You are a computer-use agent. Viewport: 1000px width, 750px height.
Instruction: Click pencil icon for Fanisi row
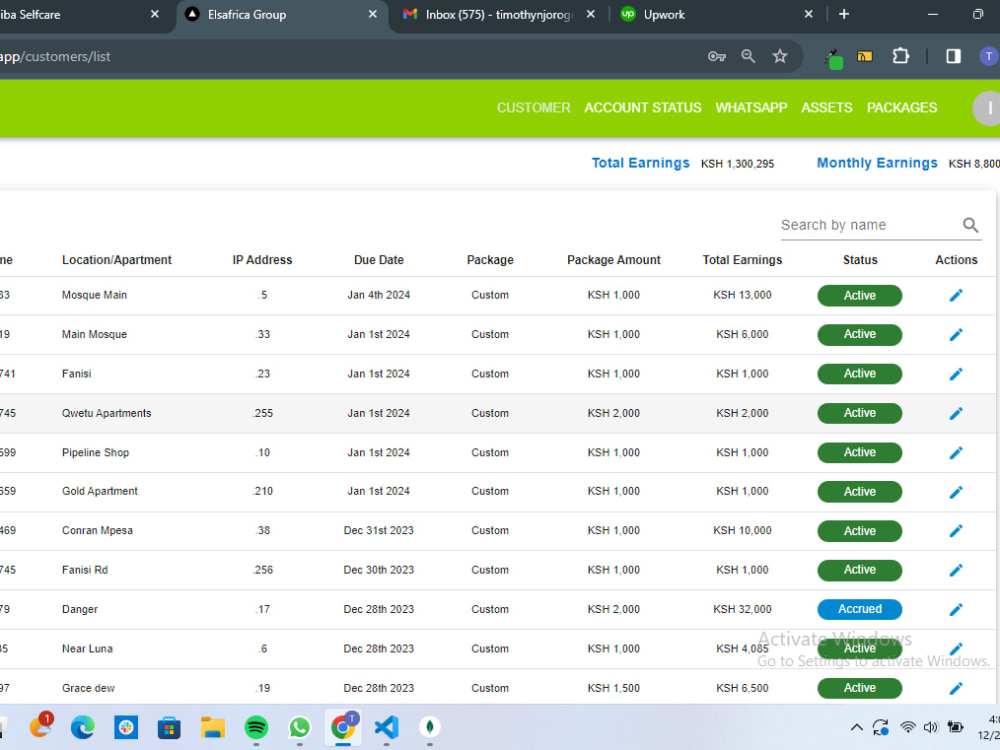[x=955, y=374]
